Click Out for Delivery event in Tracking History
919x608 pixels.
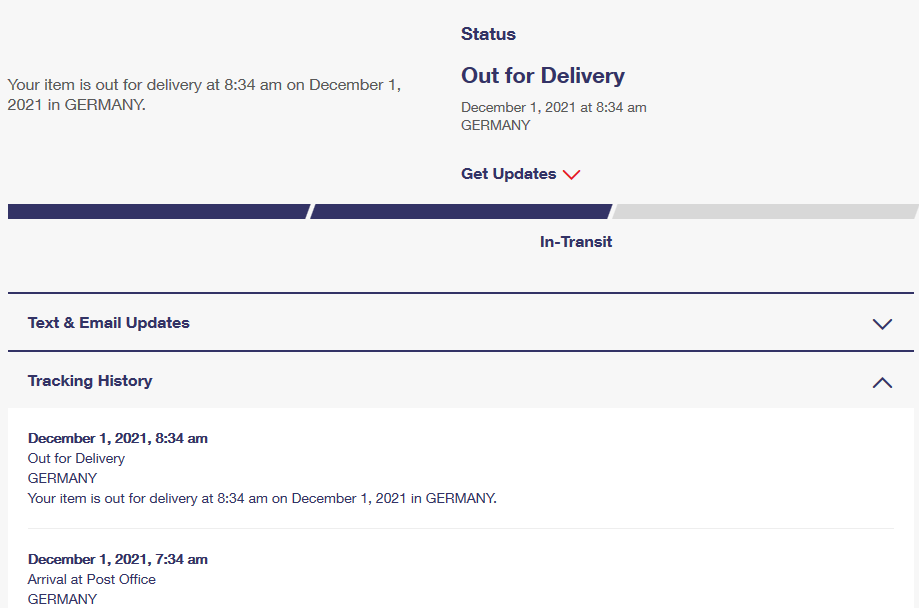[x=77, y=458]
